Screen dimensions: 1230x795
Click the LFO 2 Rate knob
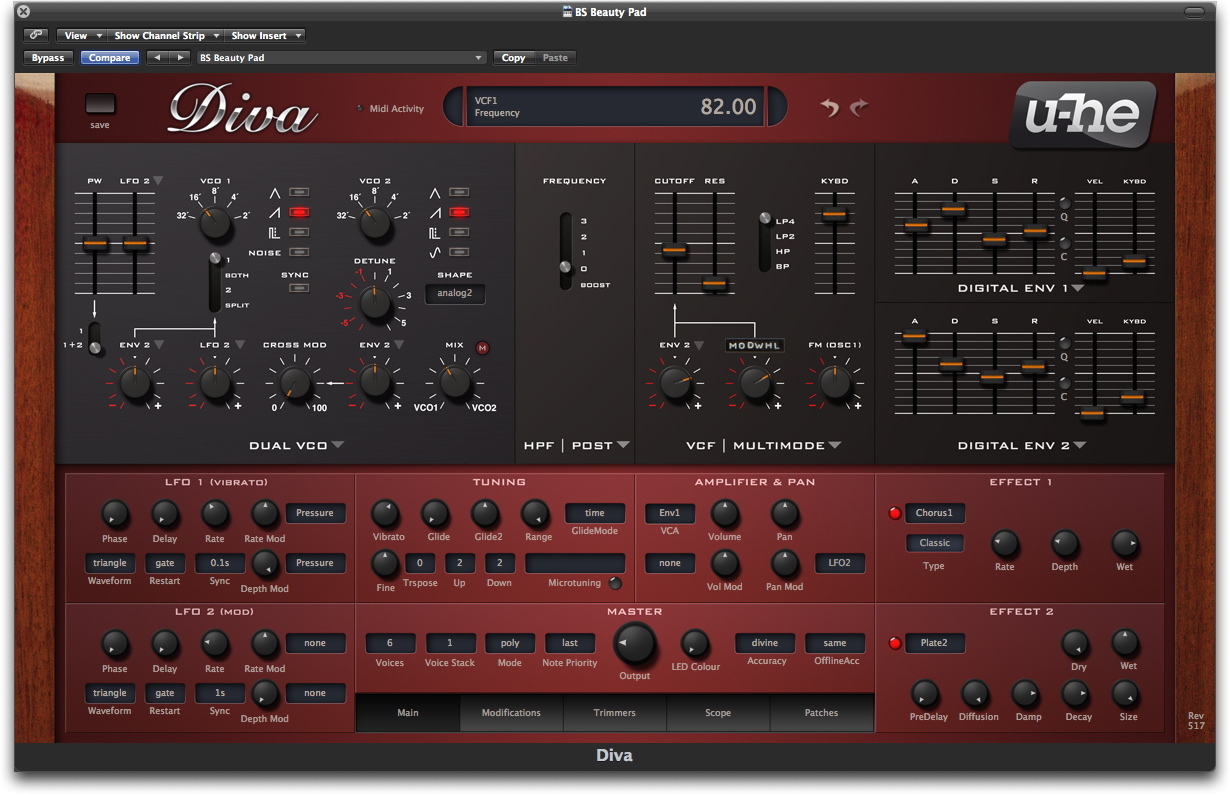point(215,645)
